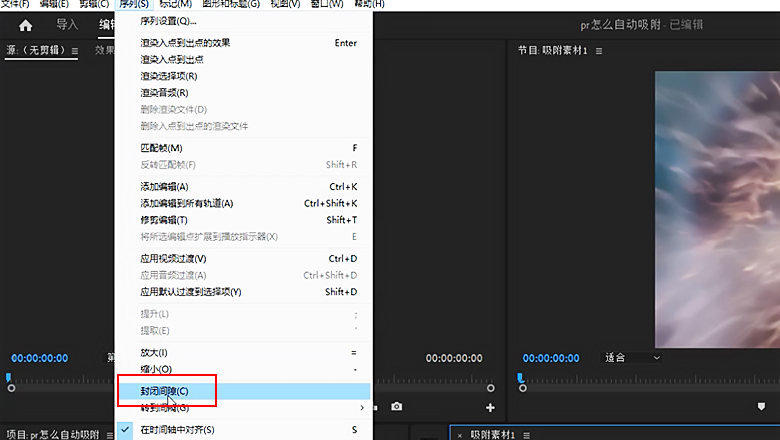Open the 标记(M) menu
The image size is (780, 440).
tap(176, 4)
